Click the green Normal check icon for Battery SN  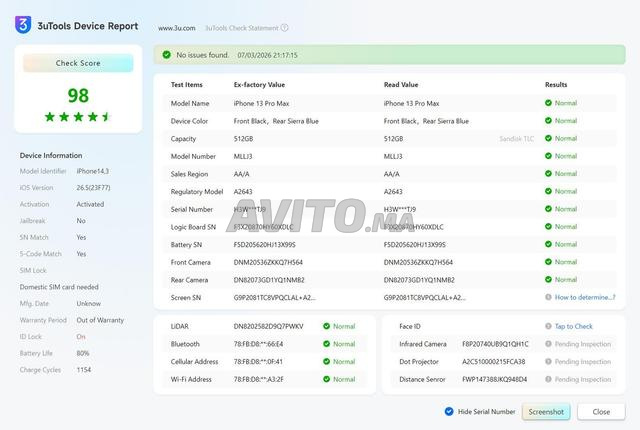(548, 244)
